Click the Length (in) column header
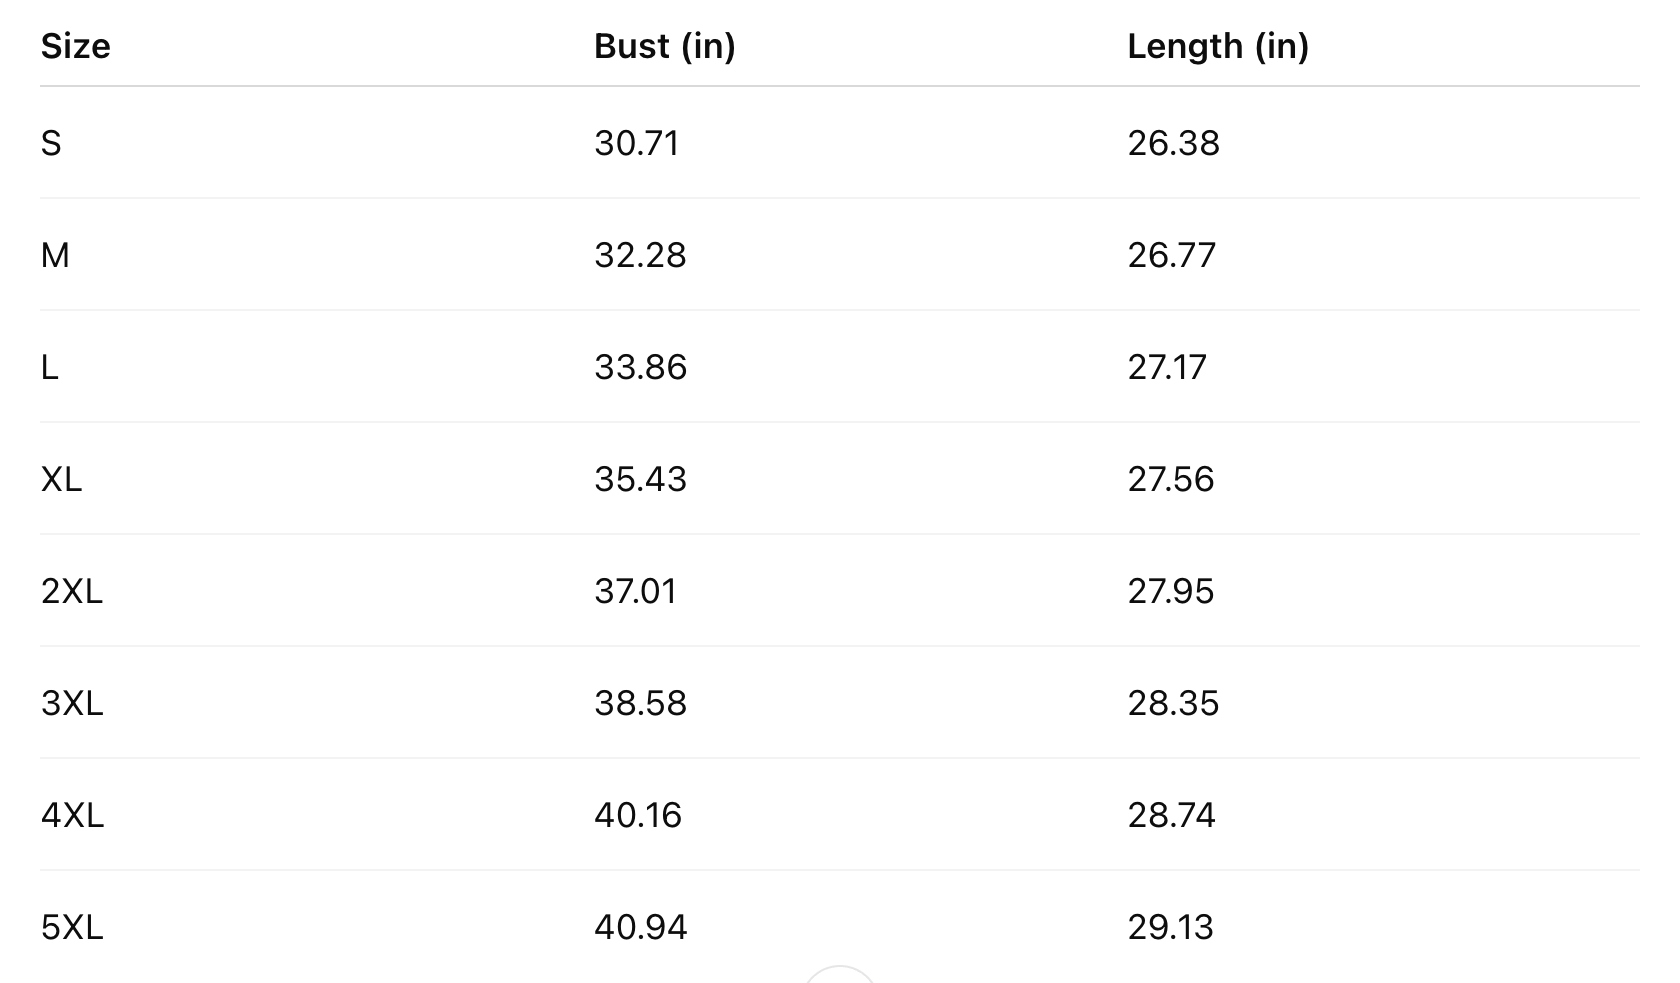 point(1217,46)
